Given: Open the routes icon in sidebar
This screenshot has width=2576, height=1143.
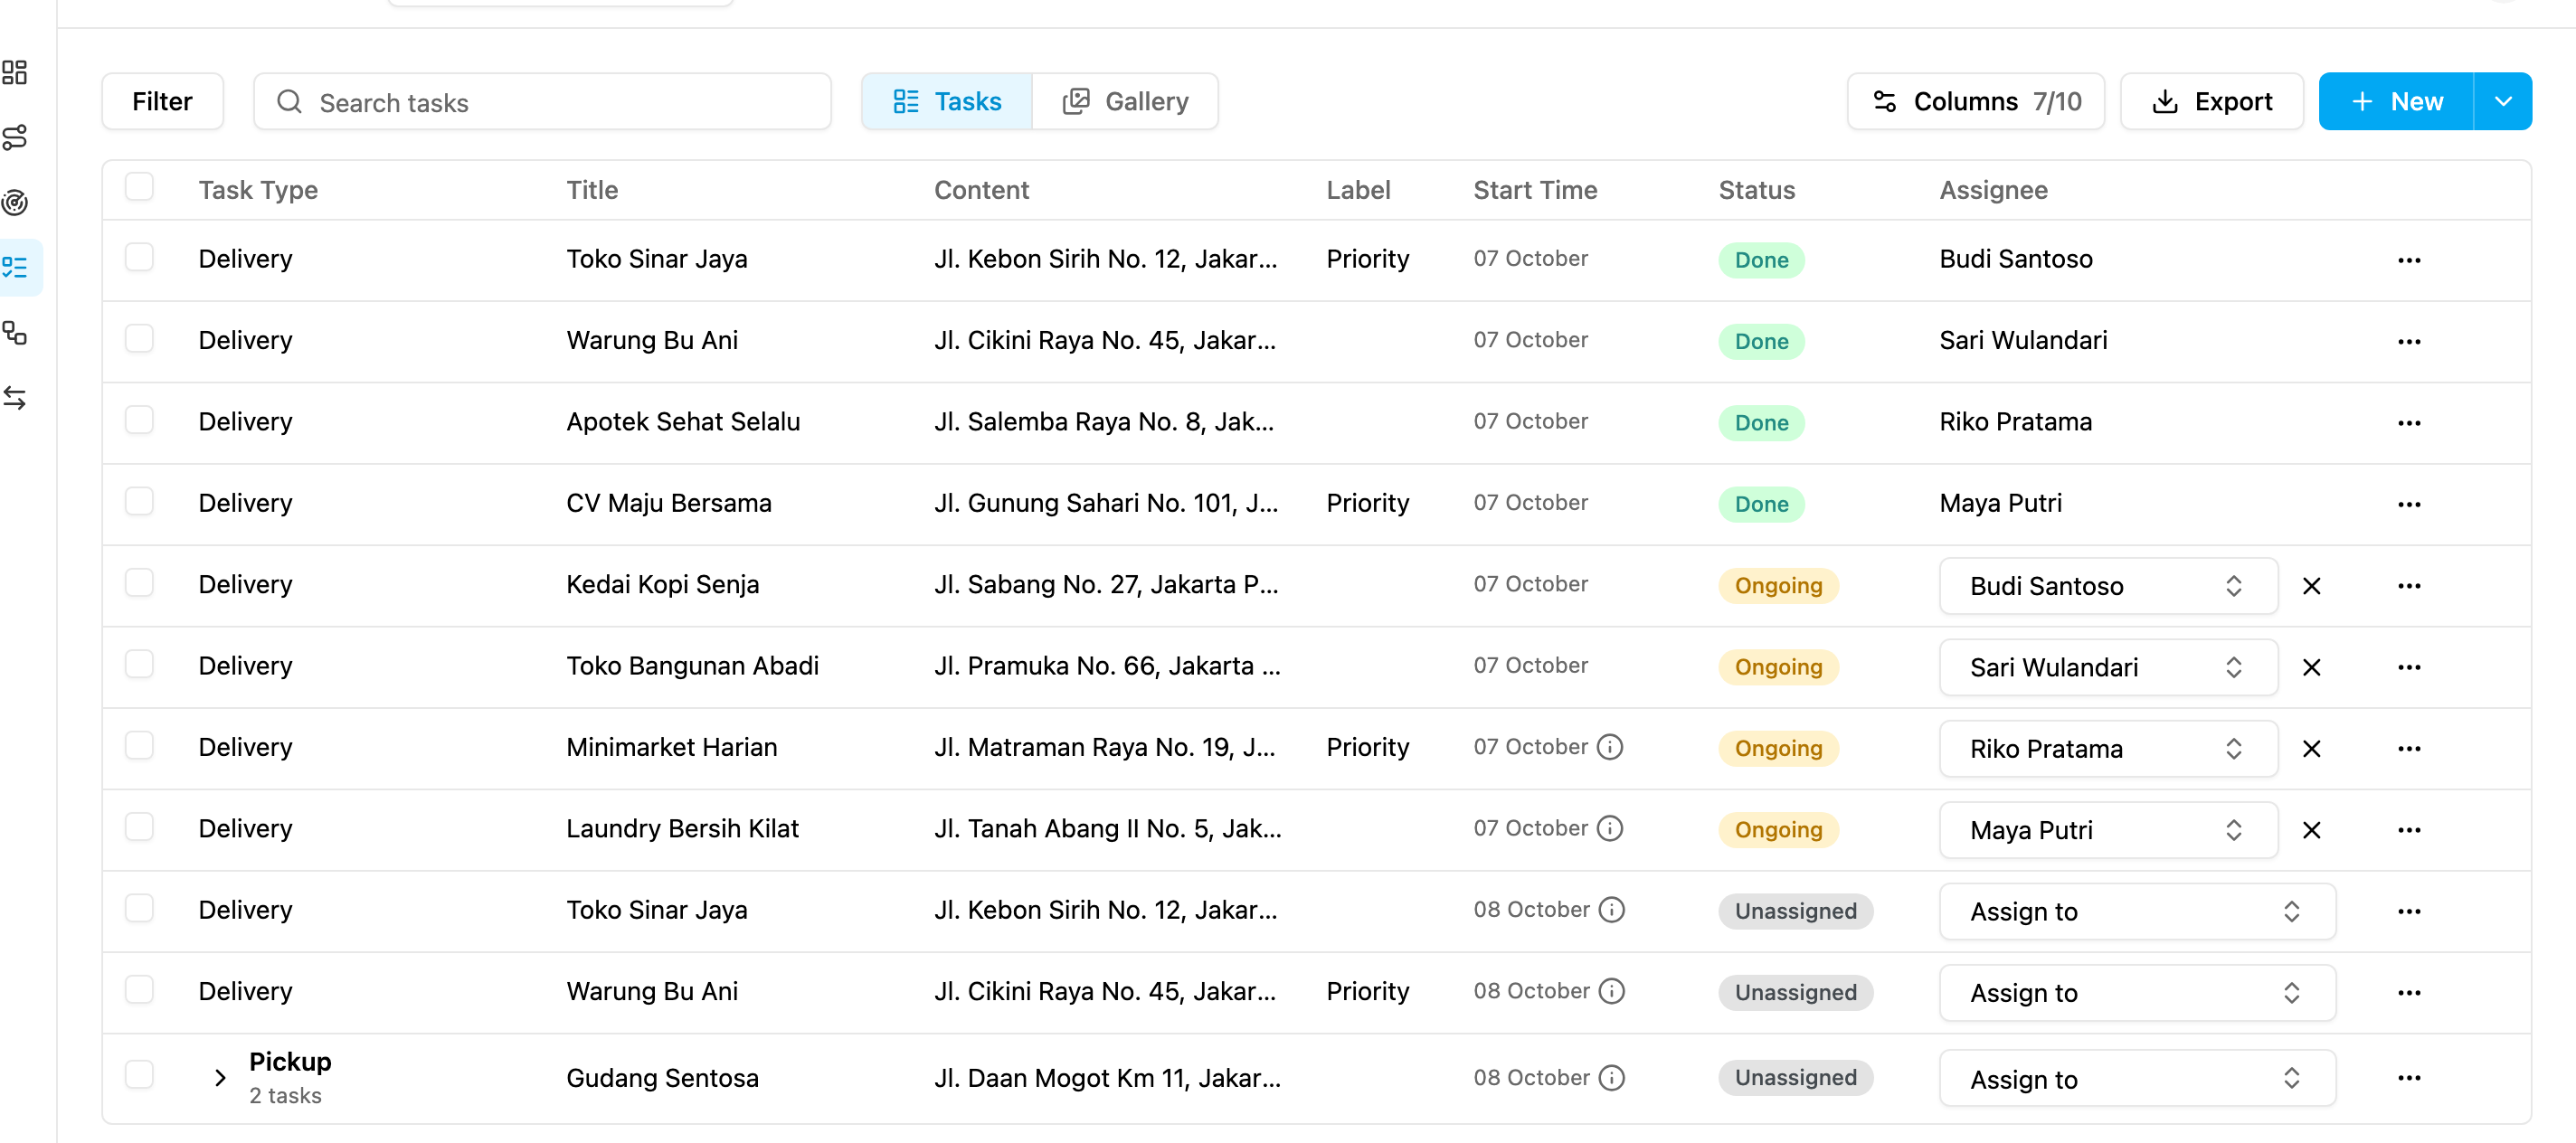Looking at the screenshot, I should [15, 137].
